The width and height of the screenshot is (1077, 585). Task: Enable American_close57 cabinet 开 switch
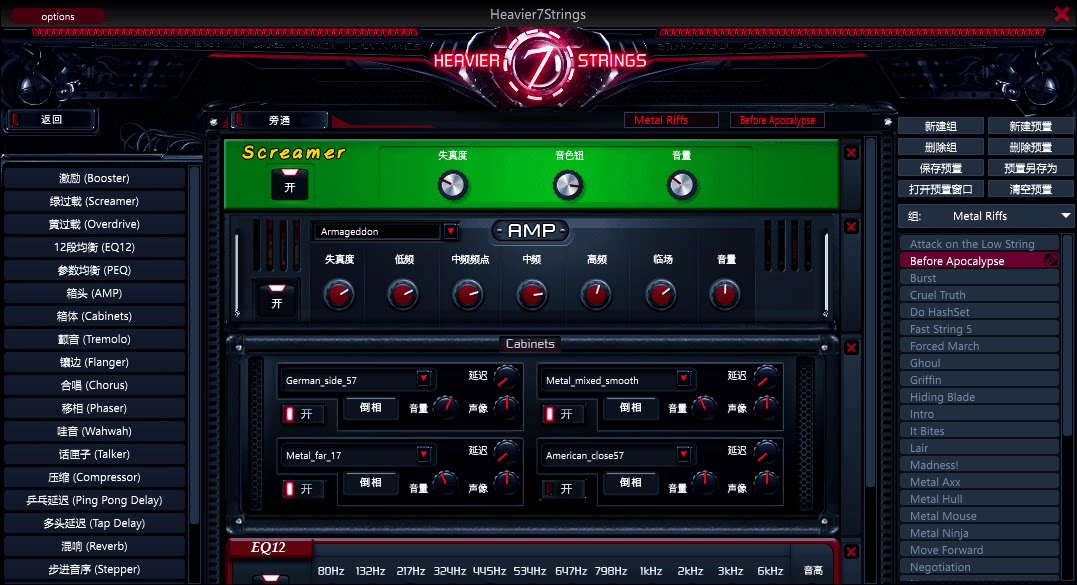563,489
